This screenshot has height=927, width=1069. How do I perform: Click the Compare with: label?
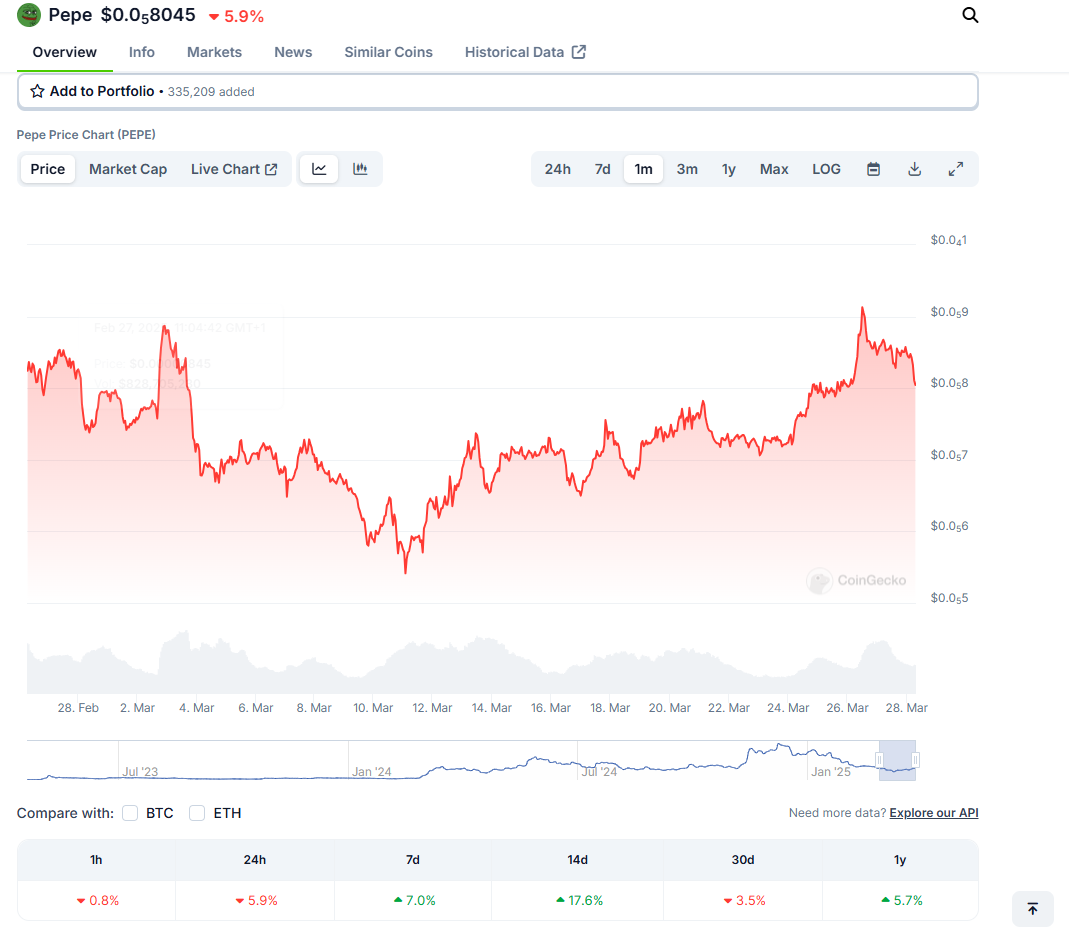(x=65, y=813)
